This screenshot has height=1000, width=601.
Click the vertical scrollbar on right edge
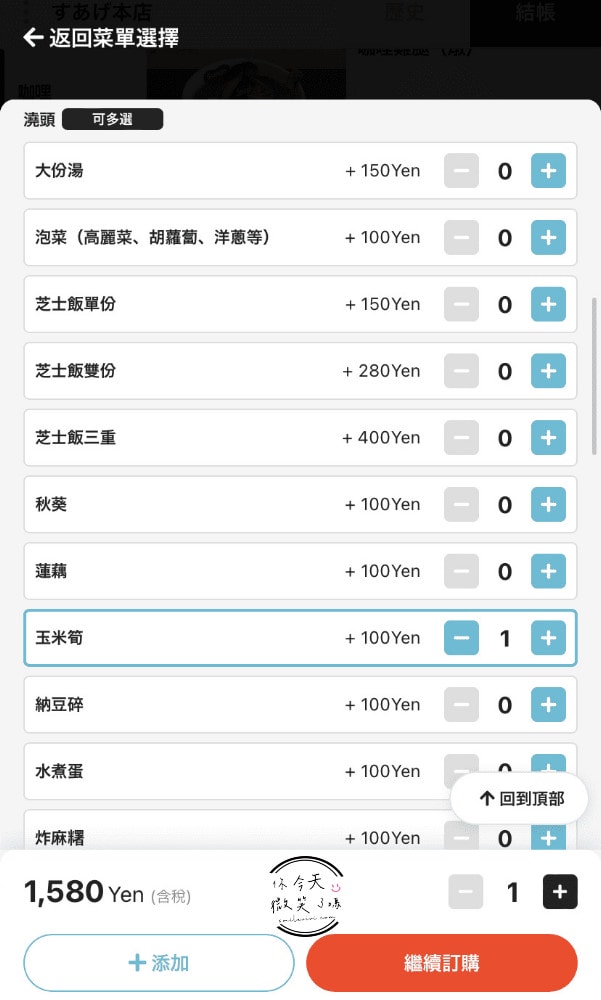click(x=595, y=376)
